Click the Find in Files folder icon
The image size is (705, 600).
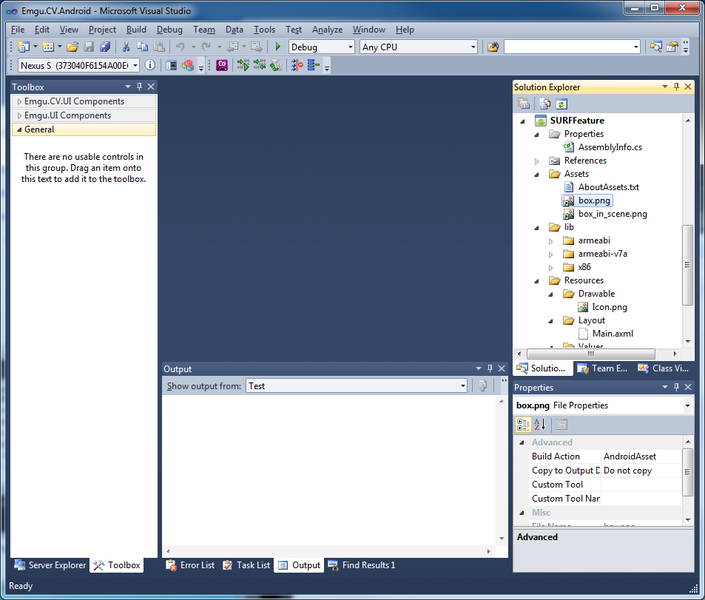(493, 47)
